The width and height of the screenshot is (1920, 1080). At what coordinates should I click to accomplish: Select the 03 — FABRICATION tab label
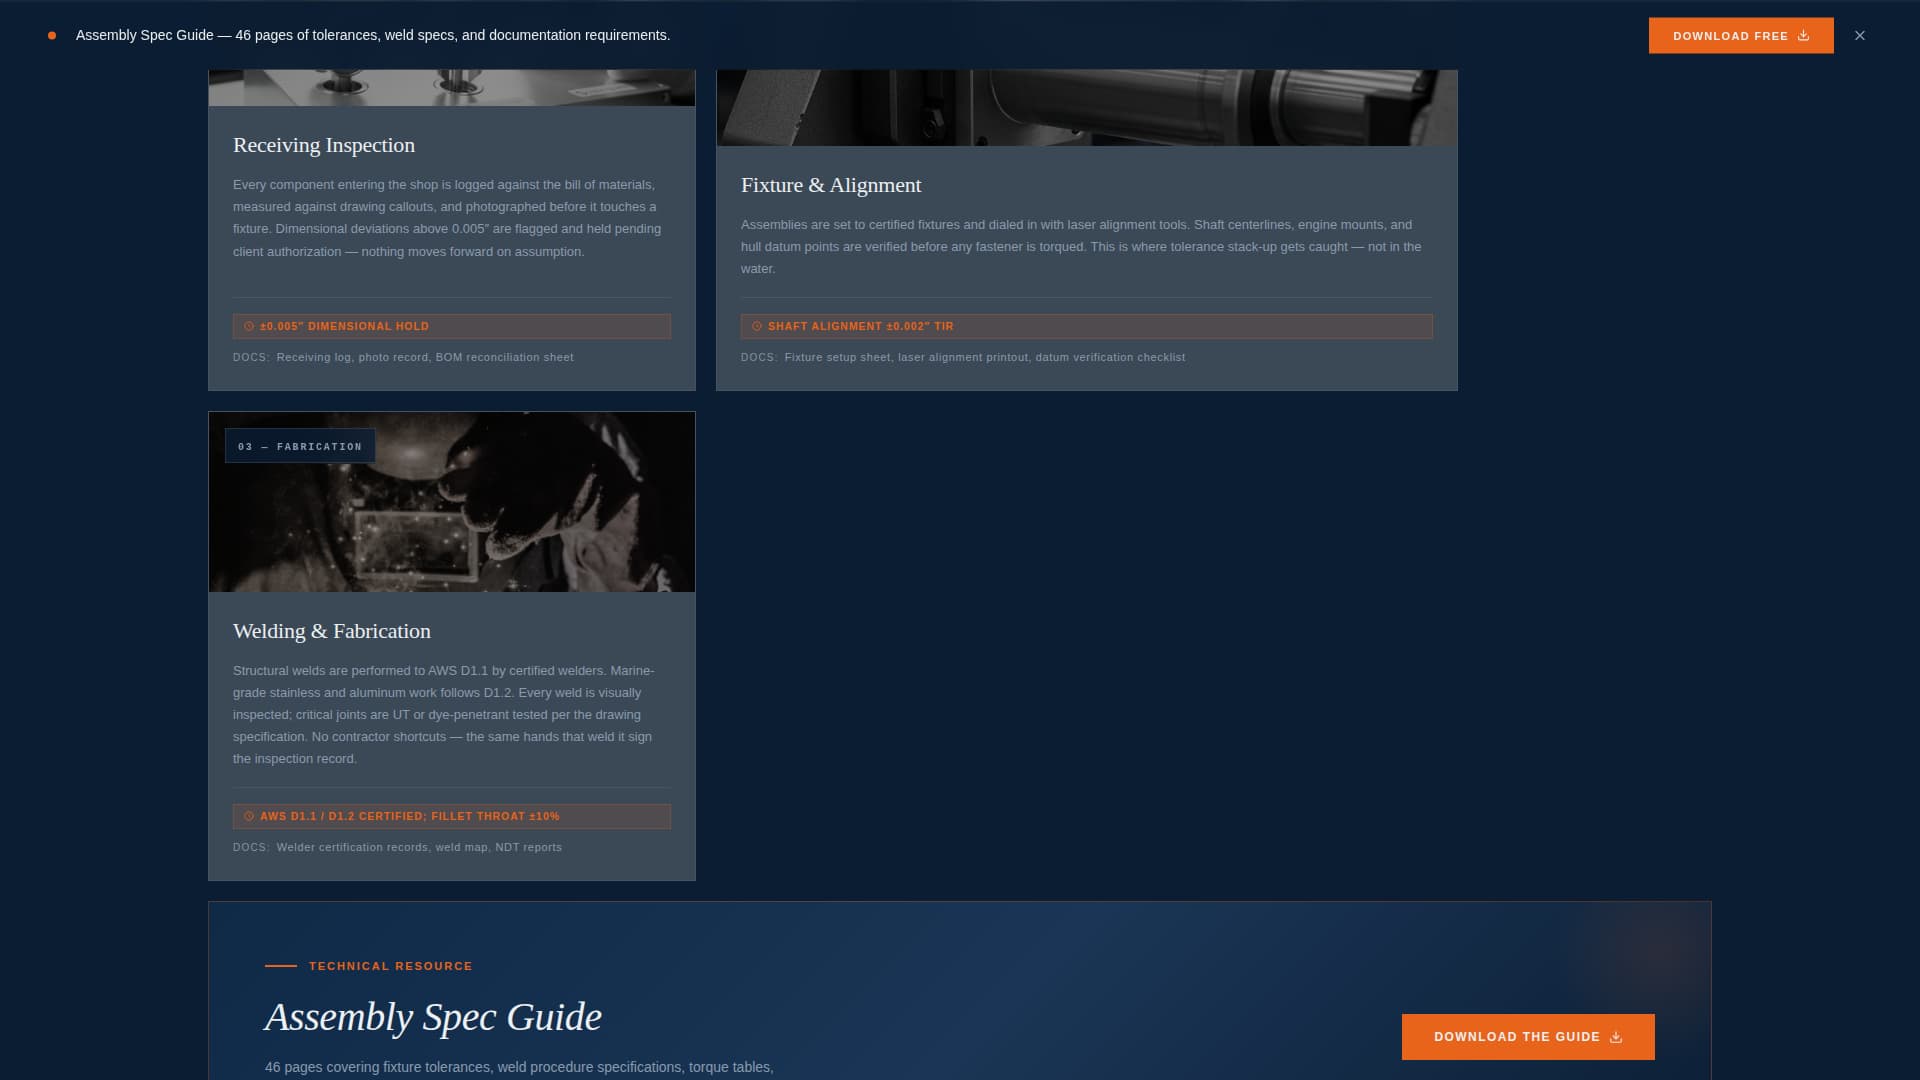(300, 446)
